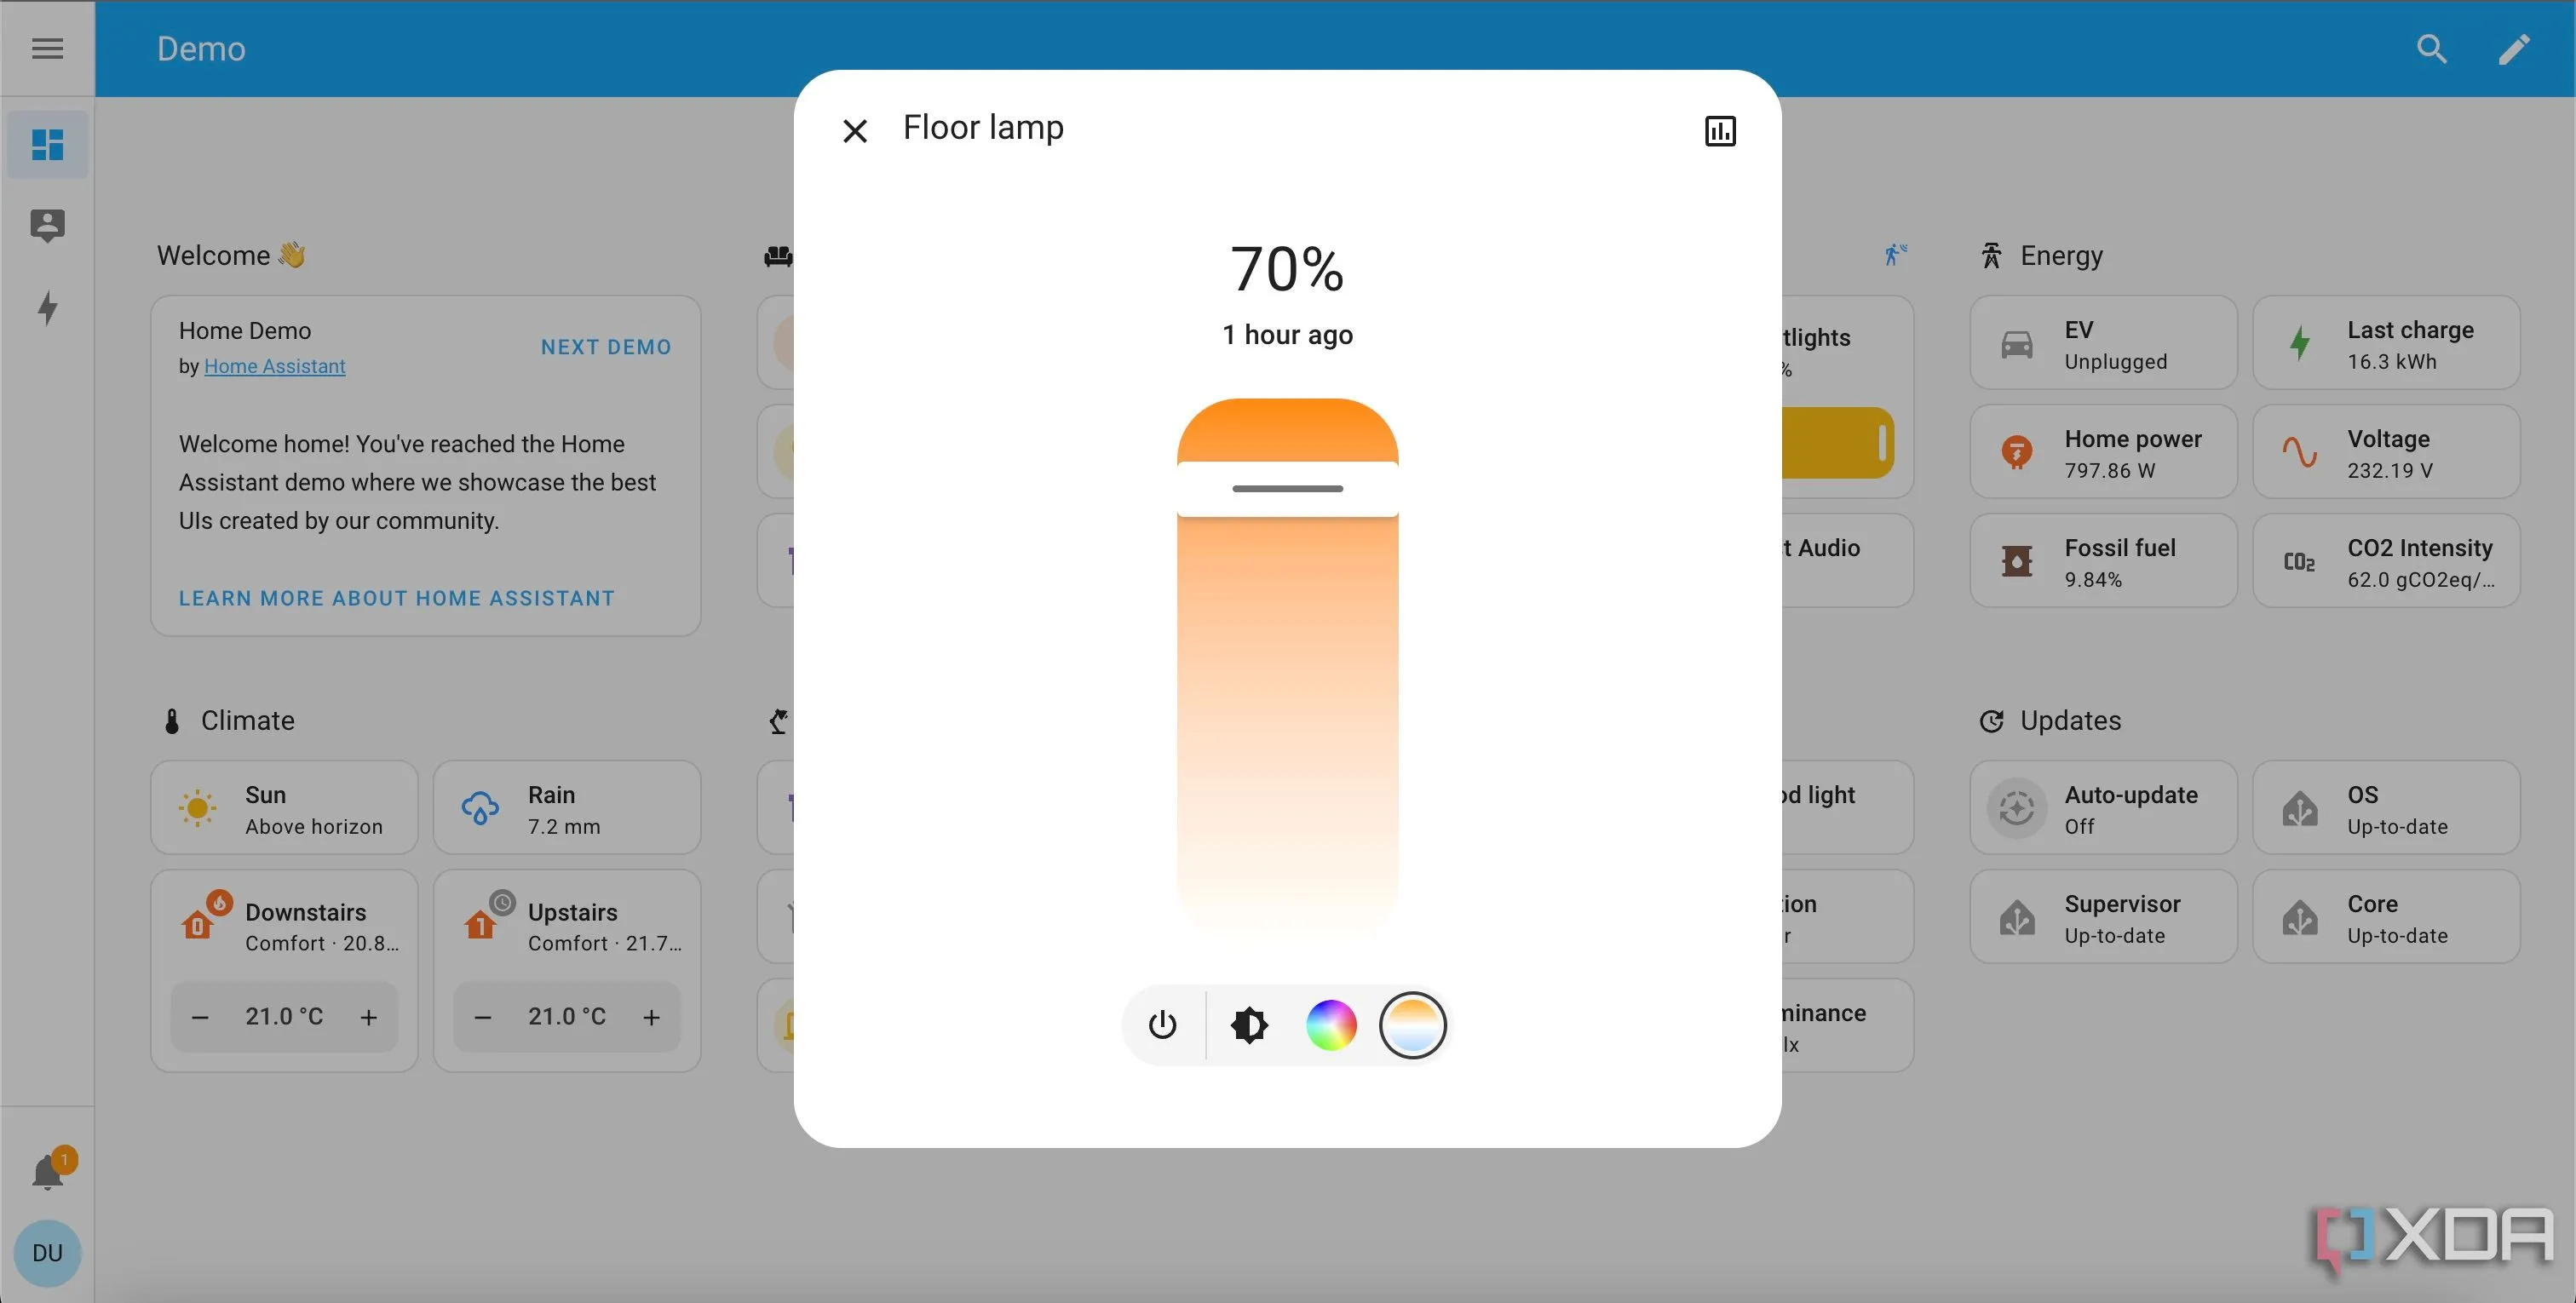Open DU user profile avatar
This screenshot has width=2576, height=1303.
(x=47, y=1253)
